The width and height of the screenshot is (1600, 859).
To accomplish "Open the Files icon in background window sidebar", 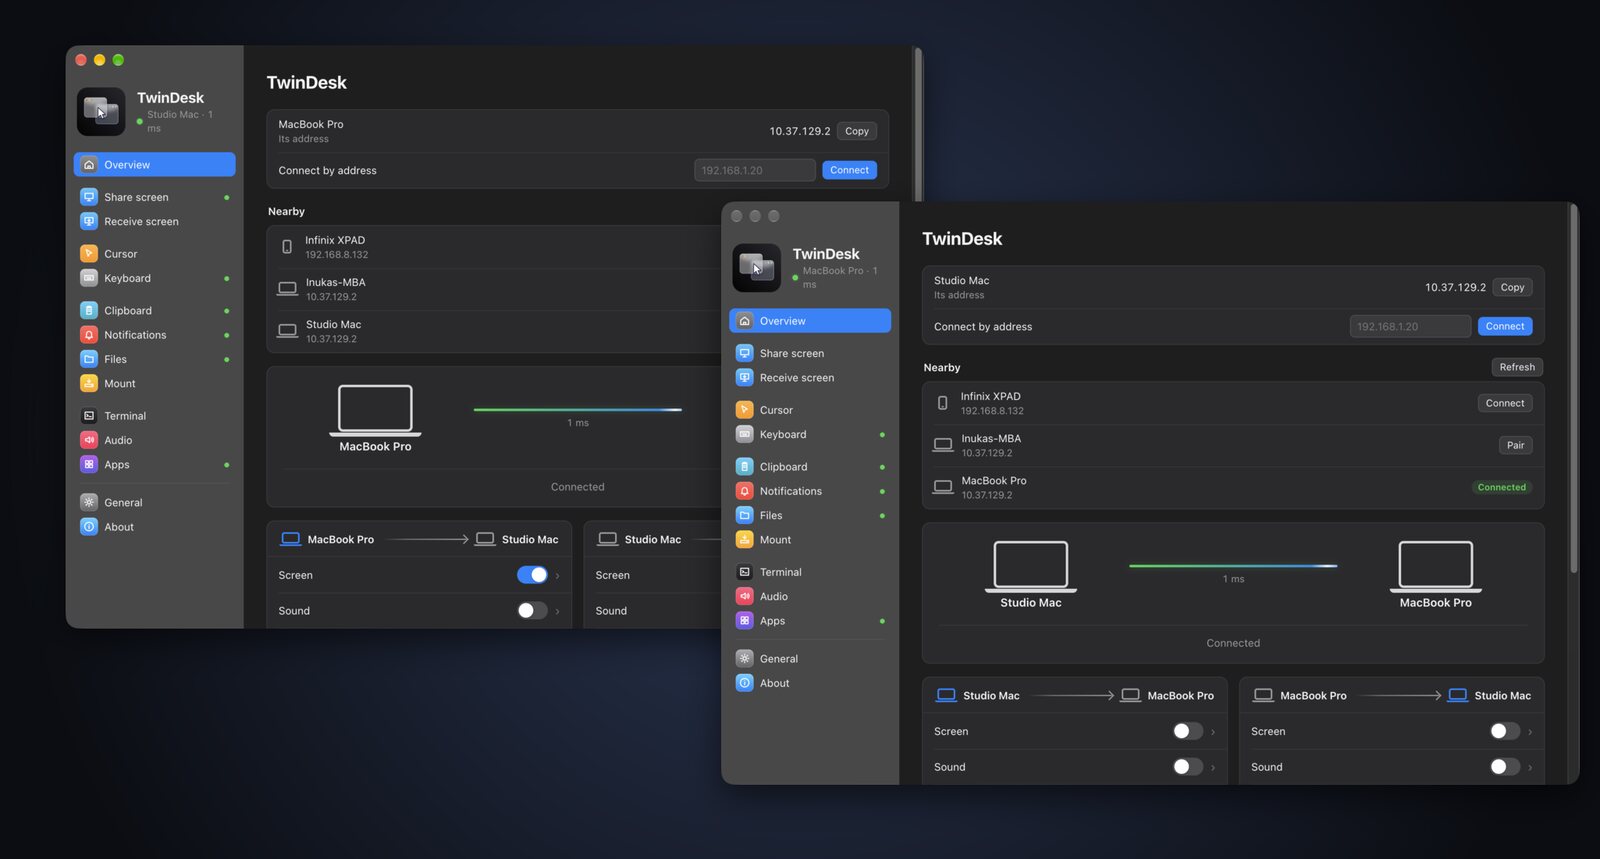I will [89, 359].
